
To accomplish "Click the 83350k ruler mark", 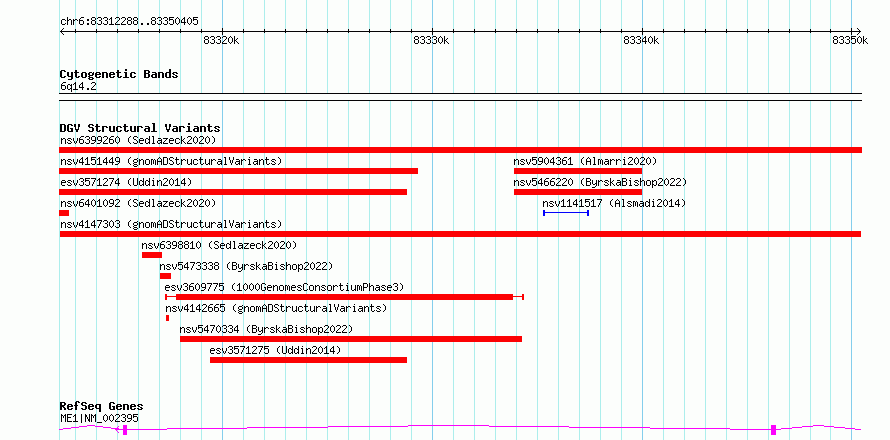I will point(850,40).
